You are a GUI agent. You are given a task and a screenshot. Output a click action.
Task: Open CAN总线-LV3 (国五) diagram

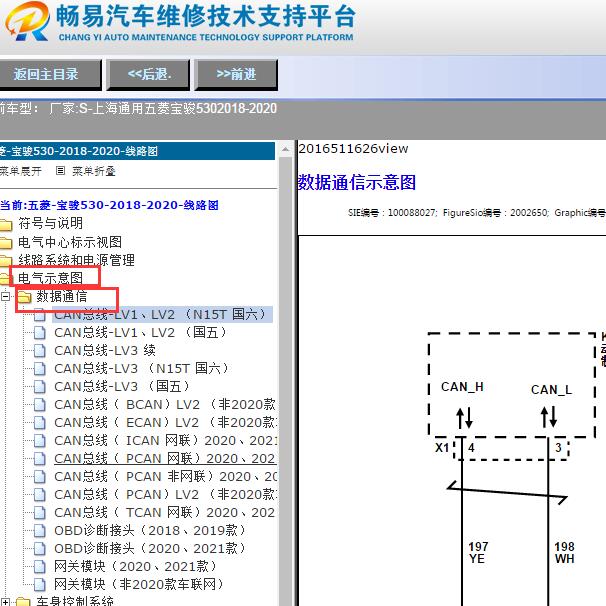pyautogui.click(x=122, y=386)
